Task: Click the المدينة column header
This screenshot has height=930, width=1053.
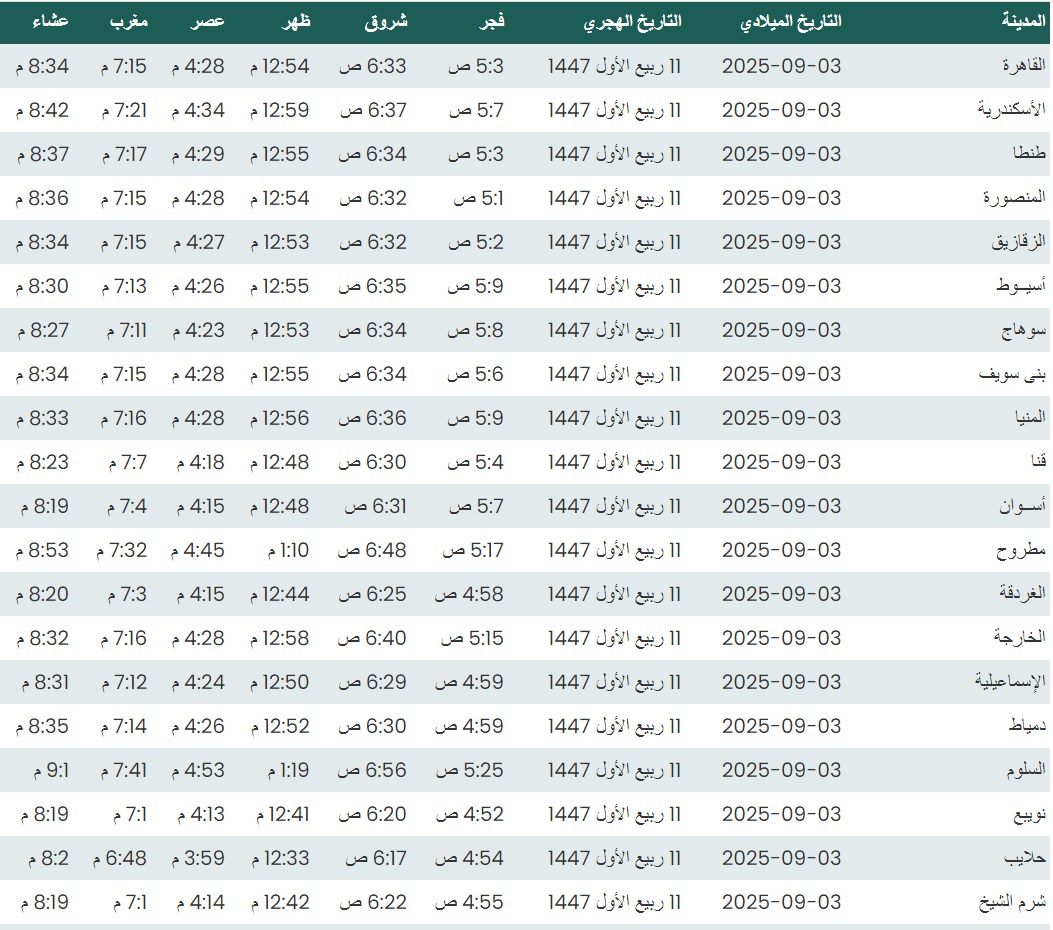Action: (1023, 21)
